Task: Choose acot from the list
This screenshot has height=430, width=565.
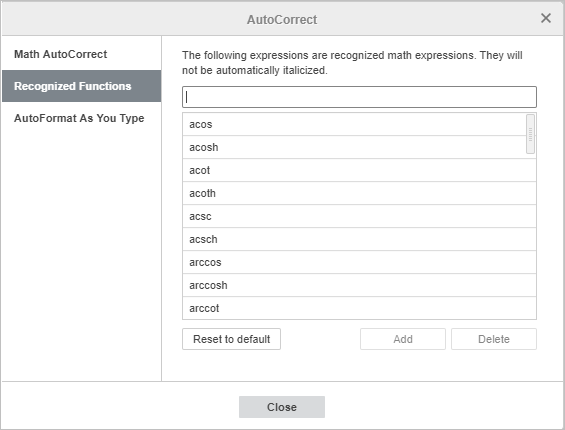Action: [359, 170]
